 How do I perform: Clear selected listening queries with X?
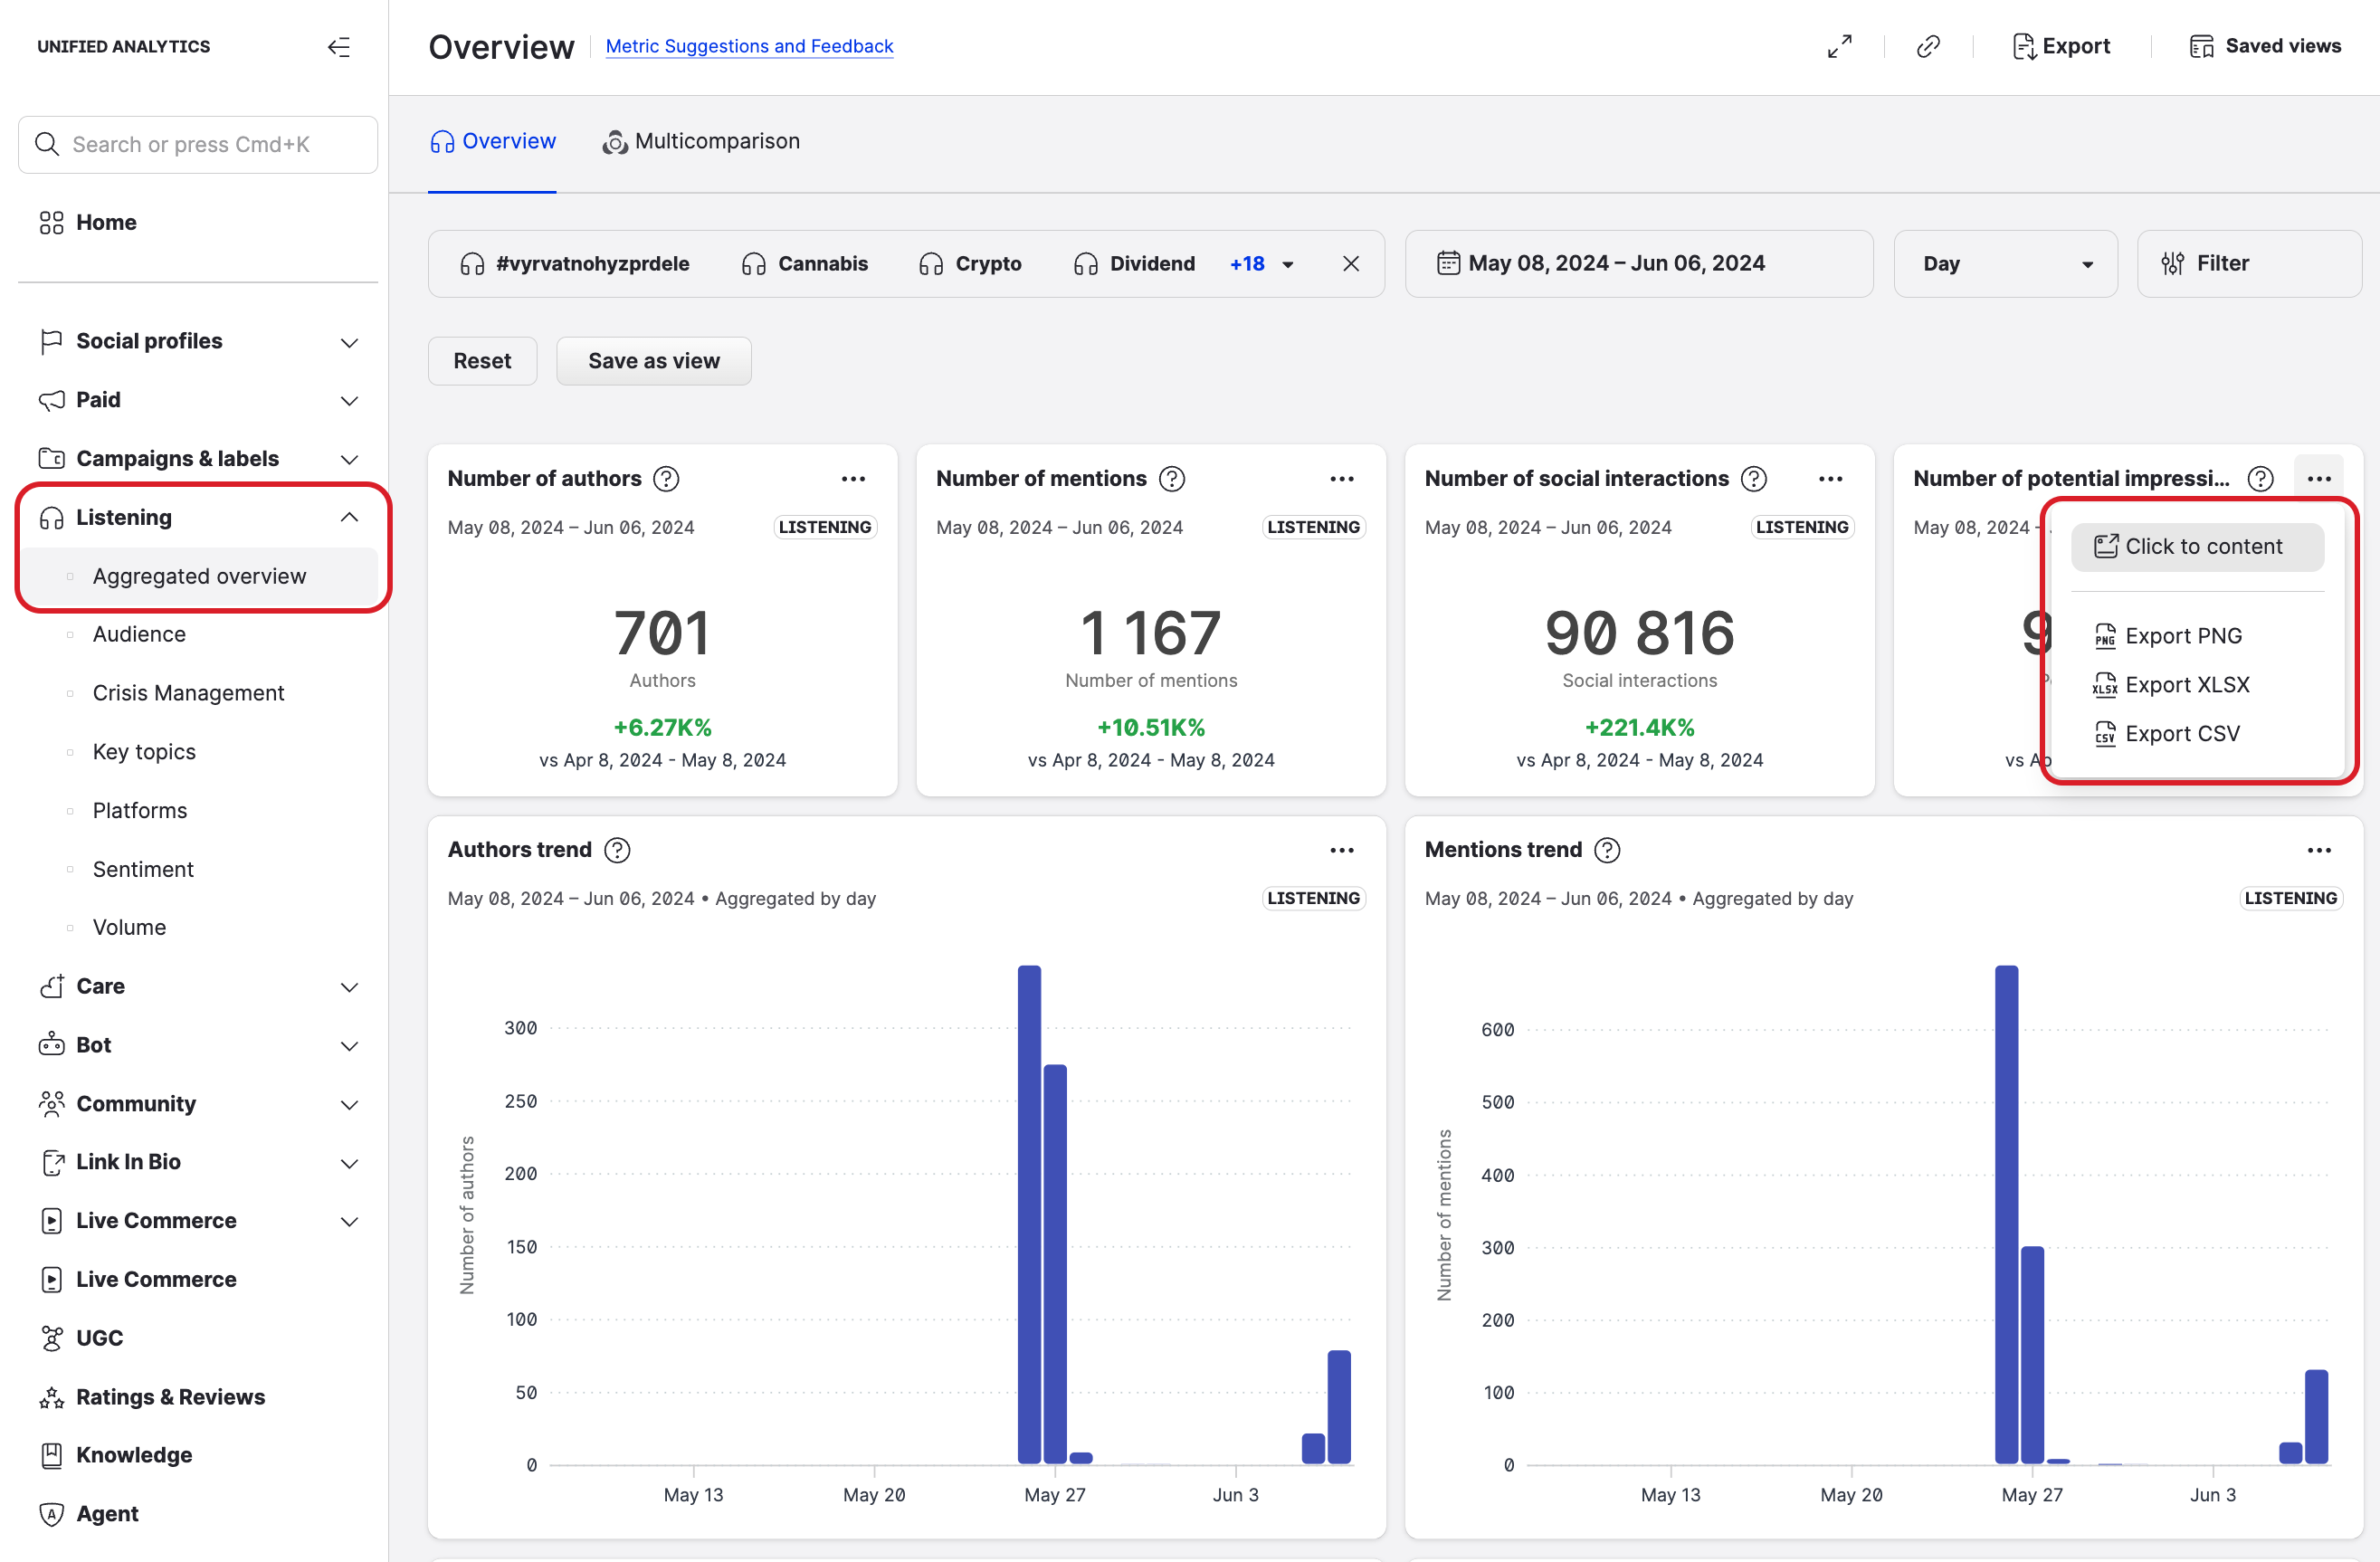(1350, 264)
